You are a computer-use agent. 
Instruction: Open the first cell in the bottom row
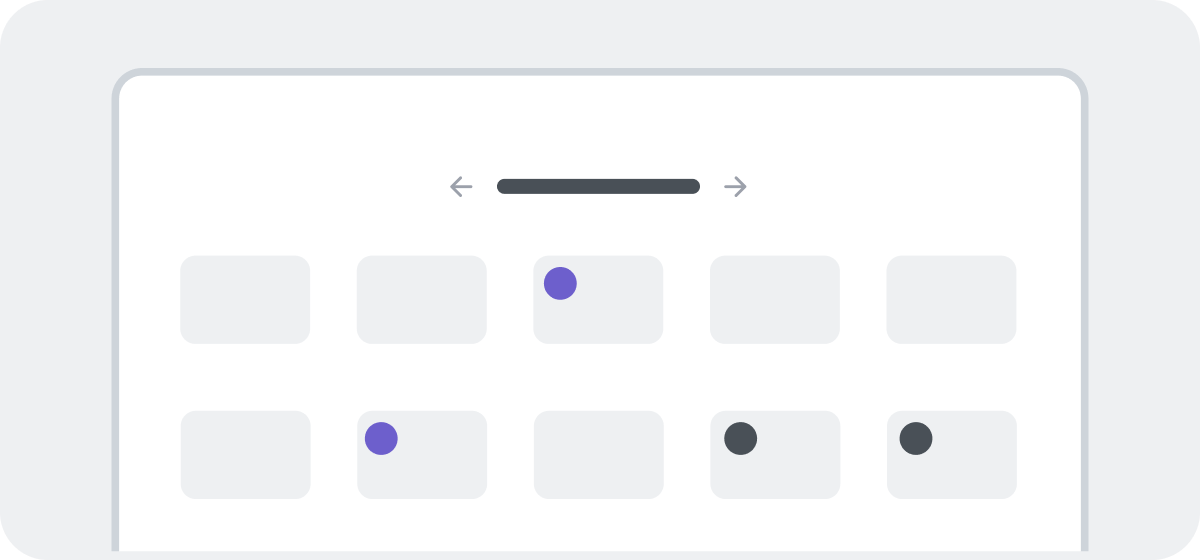point(245,455)
